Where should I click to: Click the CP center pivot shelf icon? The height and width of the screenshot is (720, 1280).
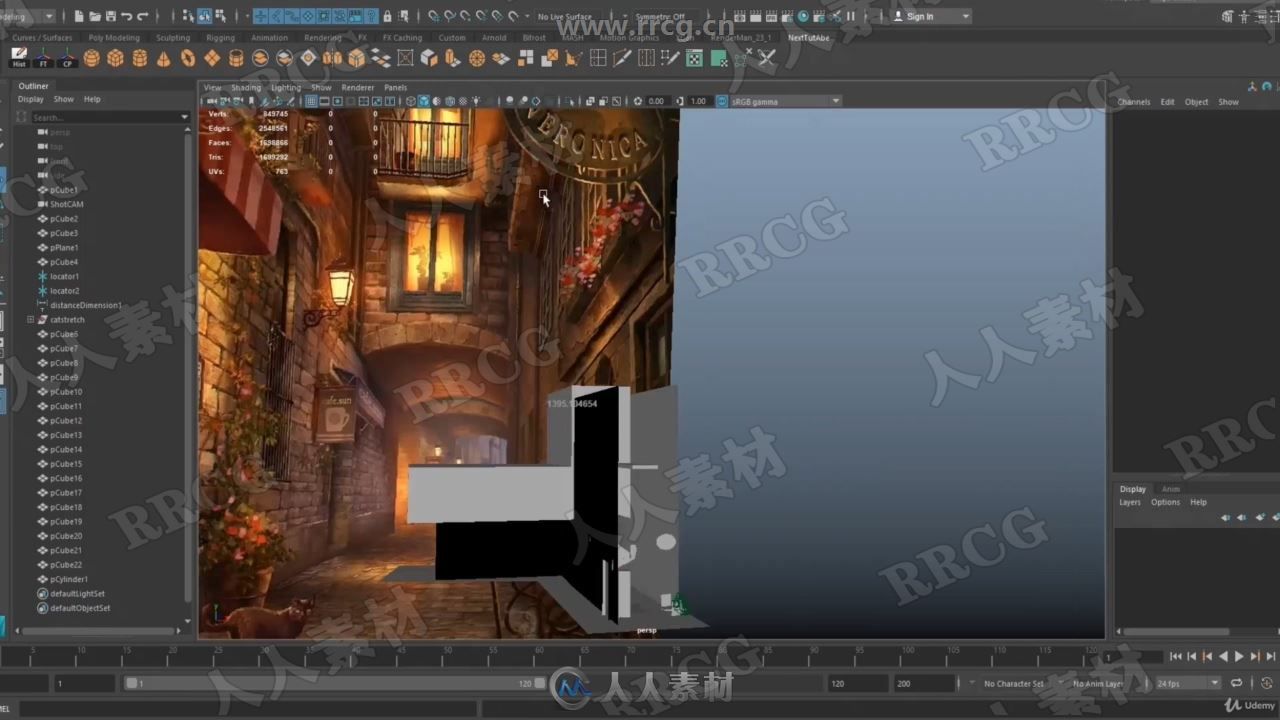tap(67, 58)
